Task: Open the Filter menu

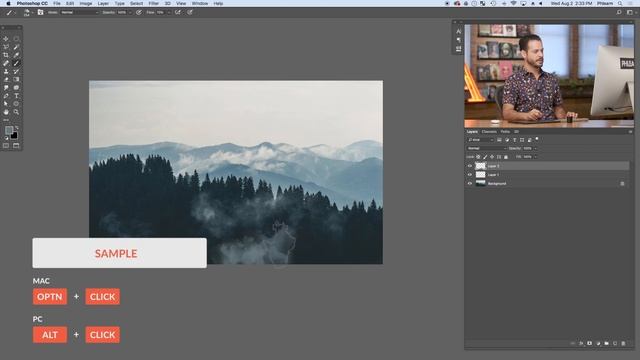Action: (x=153, y=3)
